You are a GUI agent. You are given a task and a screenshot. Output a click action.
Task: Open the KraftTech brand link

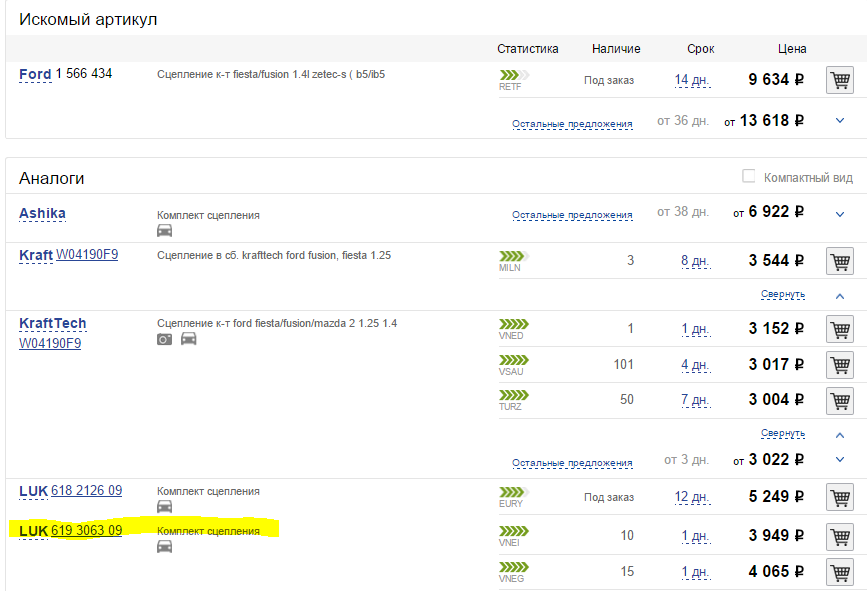point(53,323)
